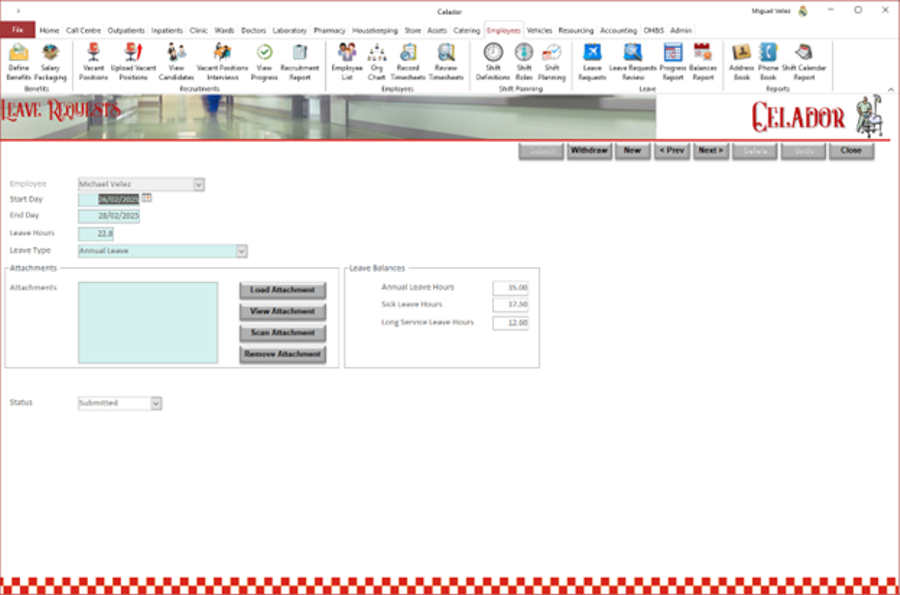Open the Org Chart

tap(377, 60)
